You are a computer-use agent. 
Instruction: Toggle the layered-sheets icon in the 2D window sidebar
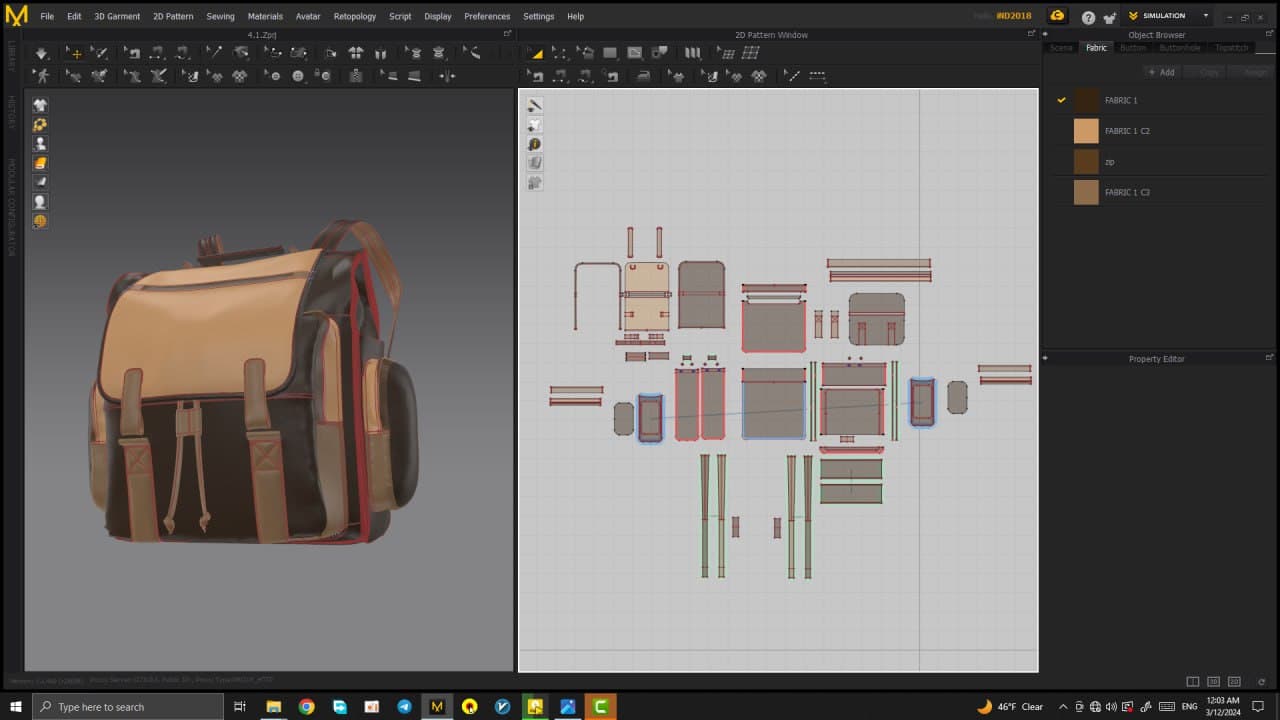(x=535, y=163)
